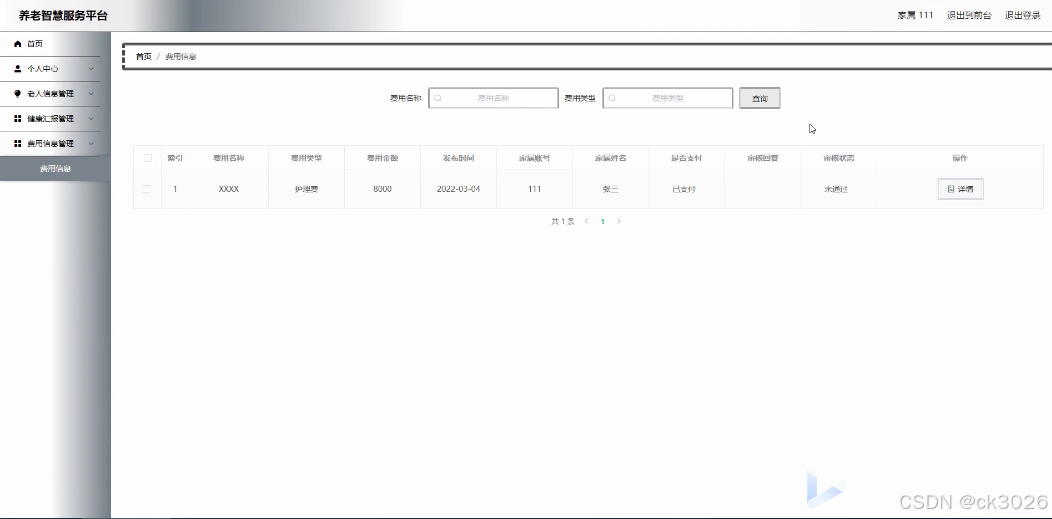
Task: Tick the select-all checkbox in table header
Action: 148,158
